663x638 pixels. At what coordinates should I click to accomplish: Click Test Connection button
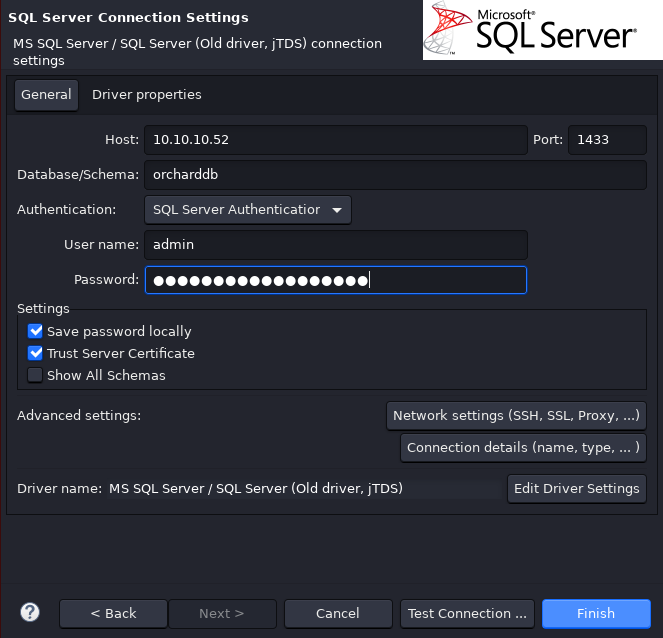(x=467, y=613)
